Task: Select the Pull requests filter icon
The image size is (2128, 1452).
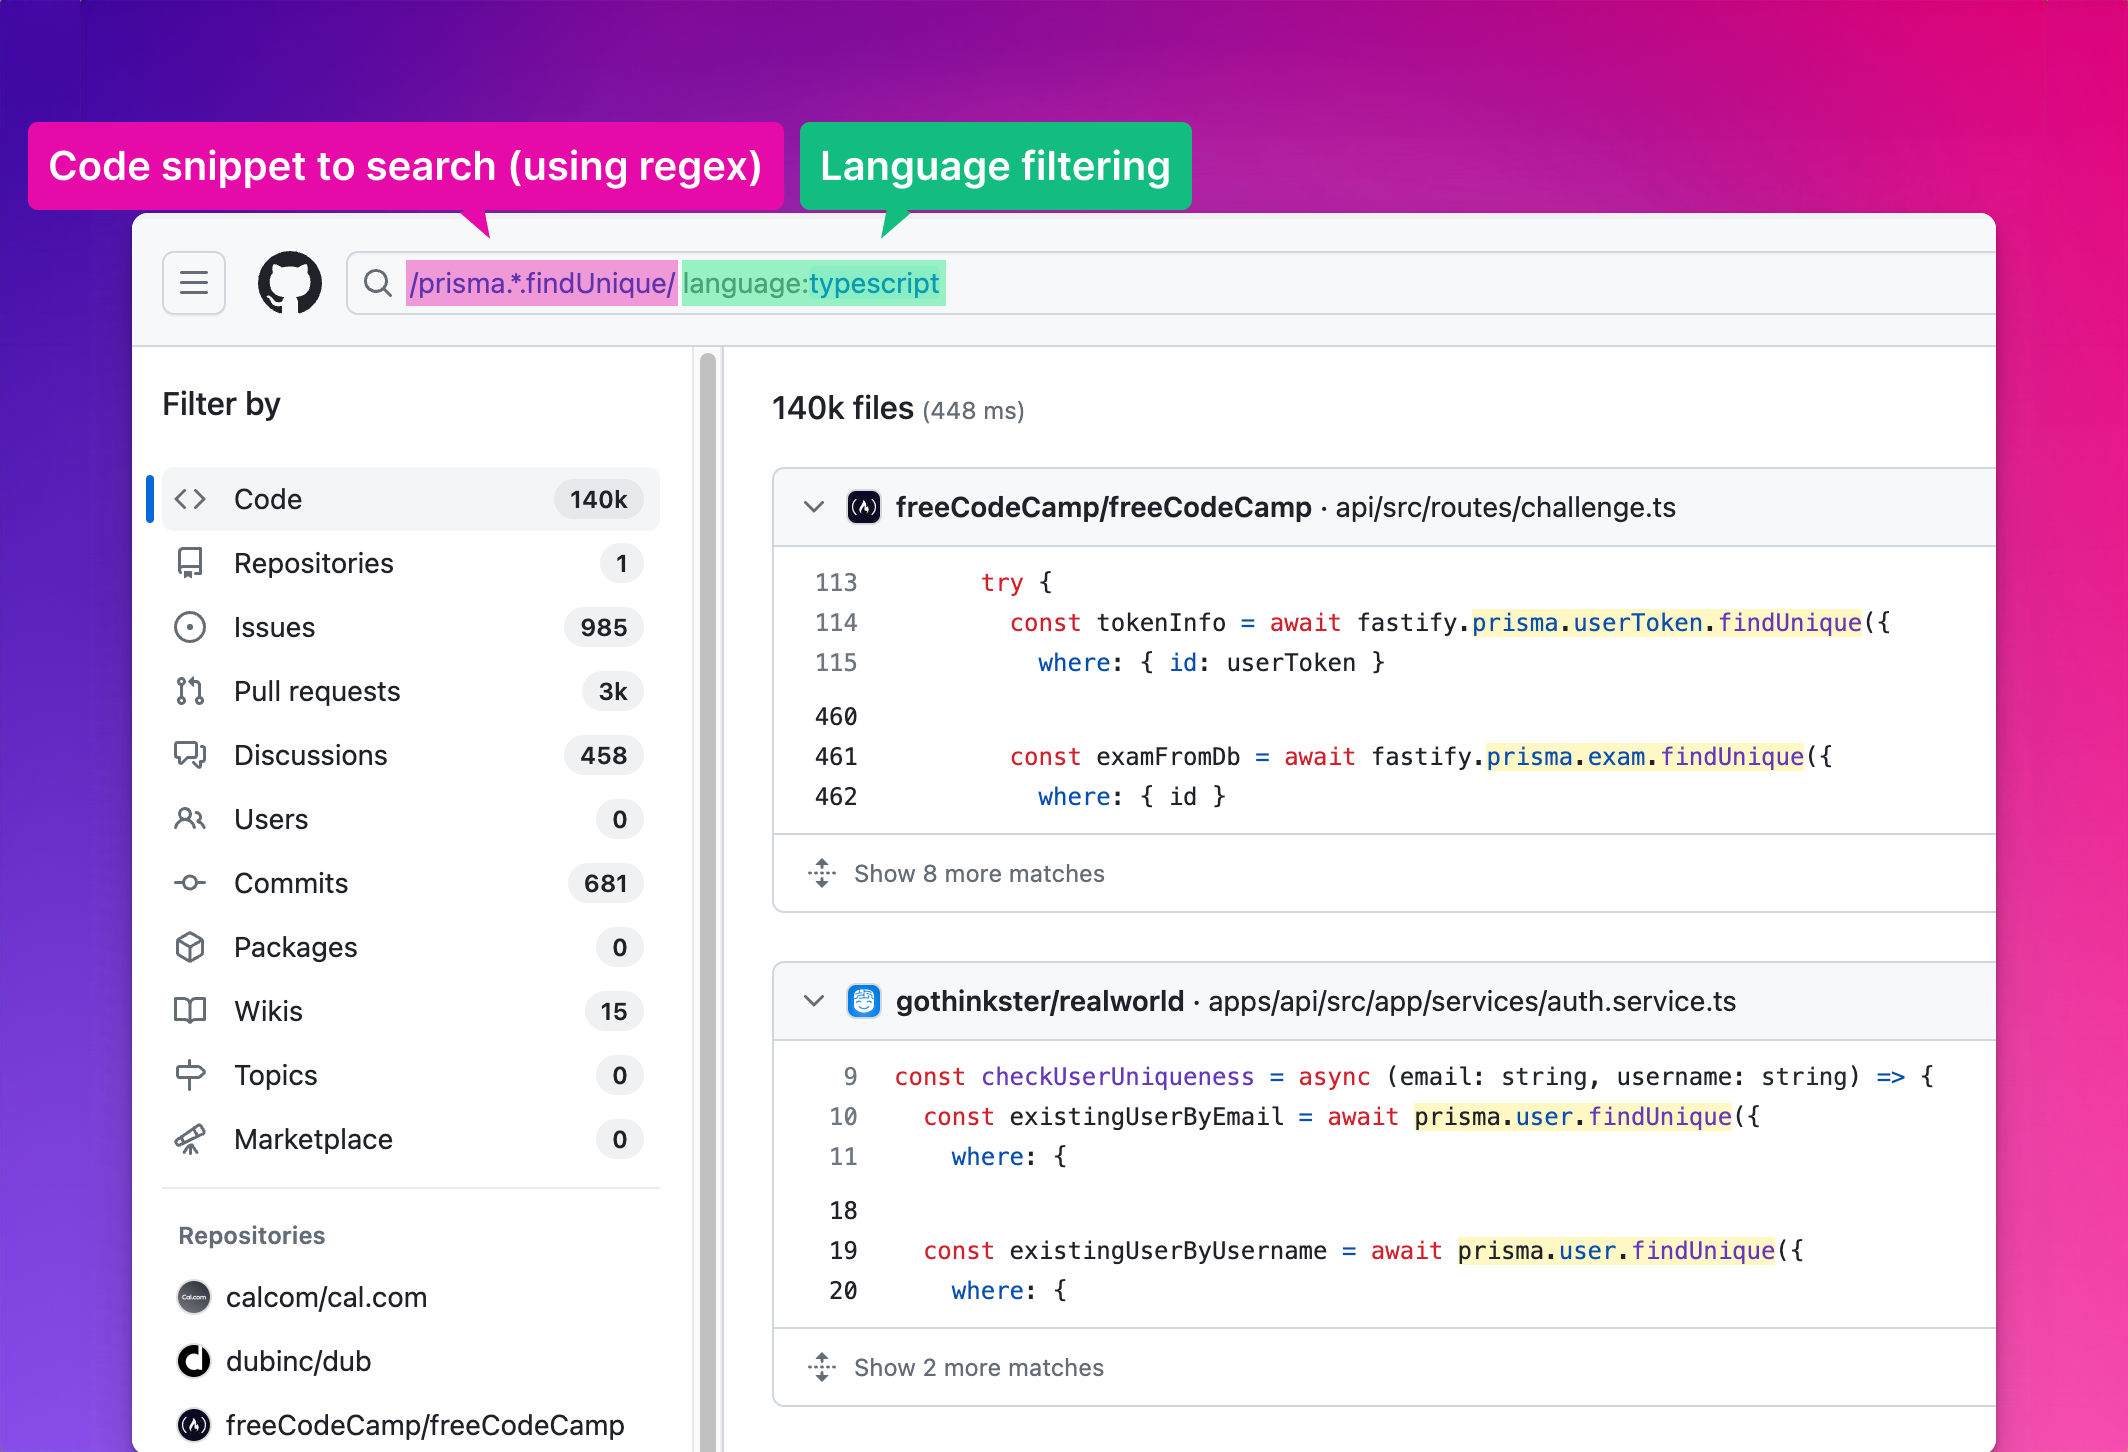Action: pos(190,691)
